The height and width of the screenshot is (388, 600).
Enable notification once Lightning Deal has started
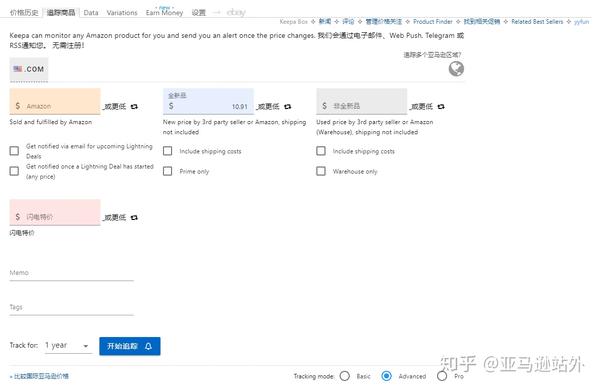tap(14, 171)
